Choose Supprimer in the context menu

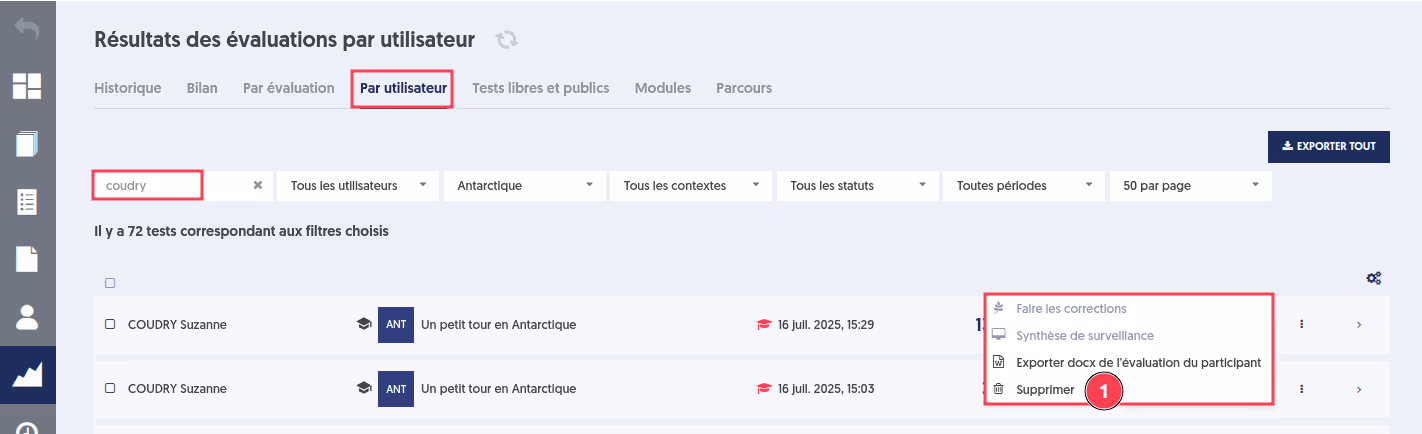(x=1045, y=389)
